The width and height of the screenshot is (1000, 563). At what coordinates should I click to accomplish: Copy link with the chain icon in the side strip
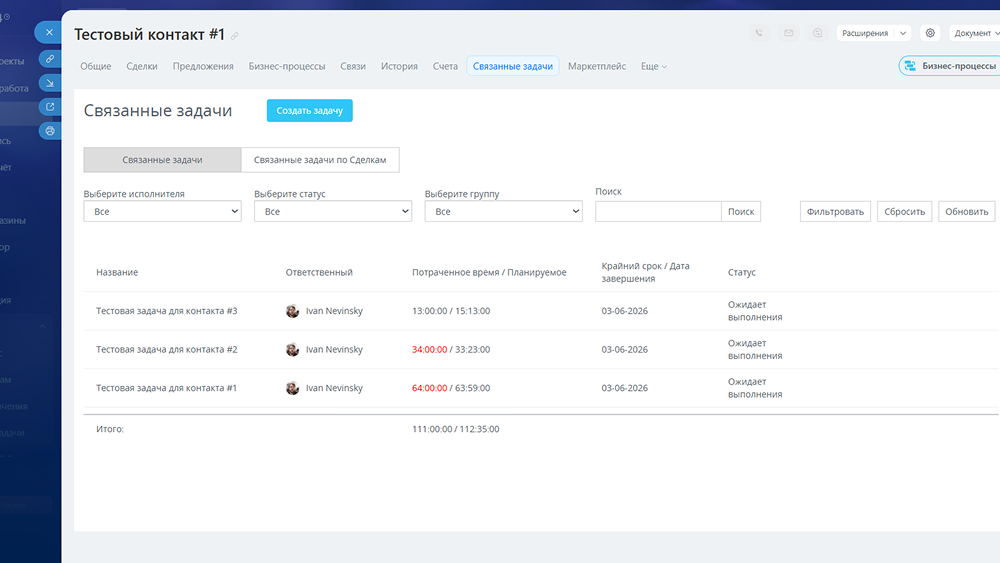[x=50, y=59]
